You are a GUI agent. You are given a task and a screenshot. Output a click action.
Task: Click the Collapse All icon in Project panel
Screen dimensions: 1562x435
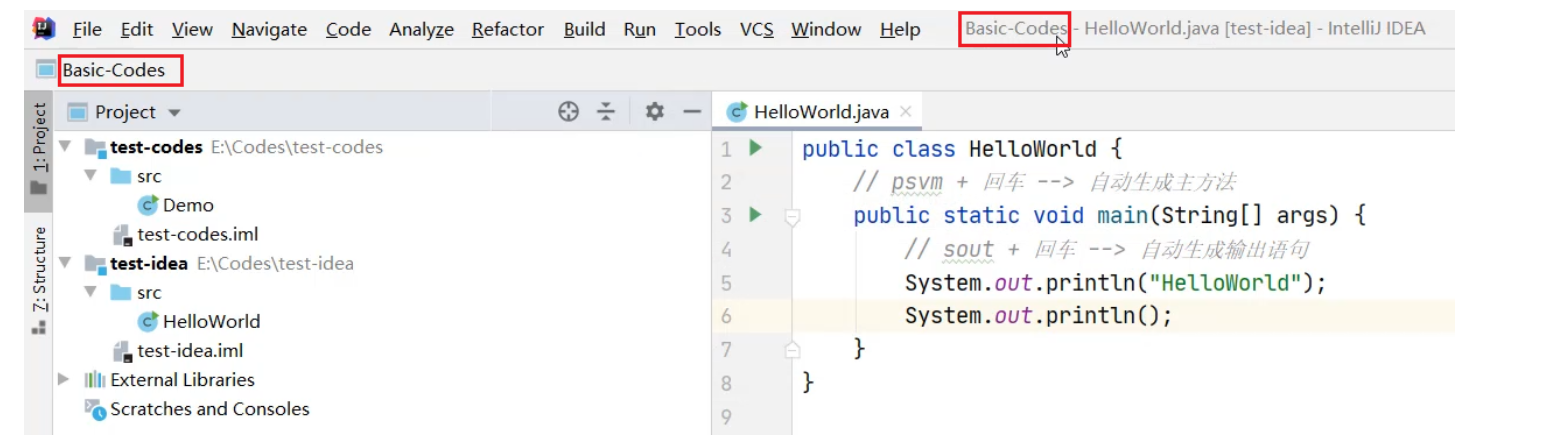point(605,112)
